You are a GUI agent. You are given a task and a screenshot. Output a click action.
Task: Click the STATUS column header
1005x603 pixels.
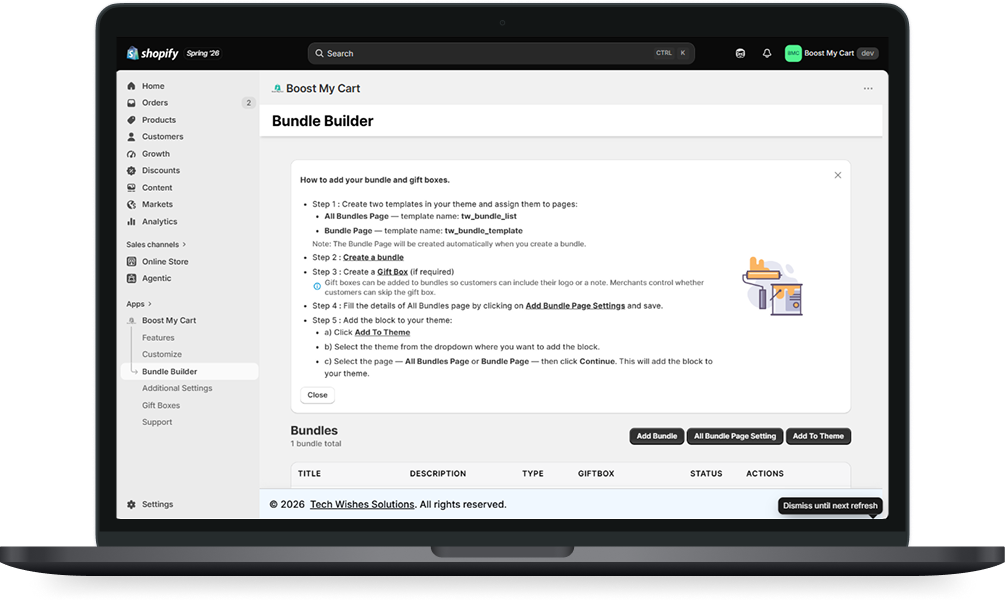[706, 474]
